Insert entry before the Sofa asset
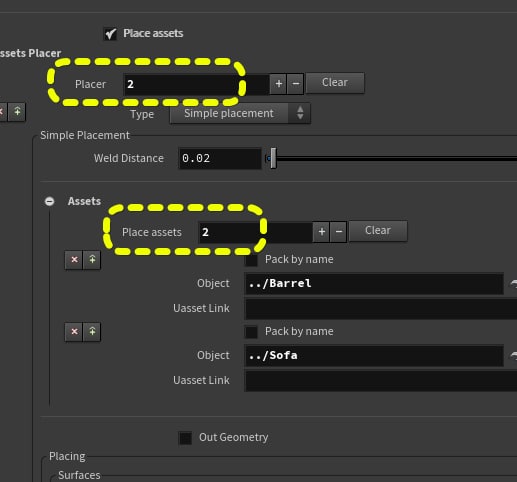The image size is (517, 482). [92, 332]
